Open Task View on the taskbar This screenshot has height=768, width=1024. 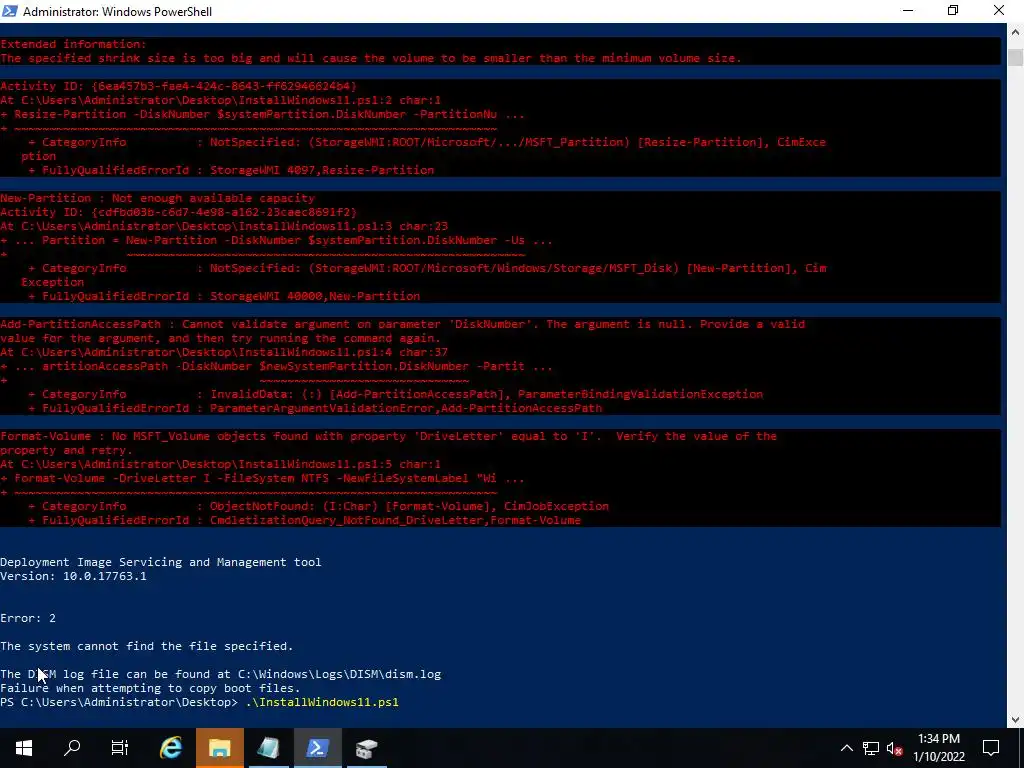pyautogui.click(x=120, y=748)
